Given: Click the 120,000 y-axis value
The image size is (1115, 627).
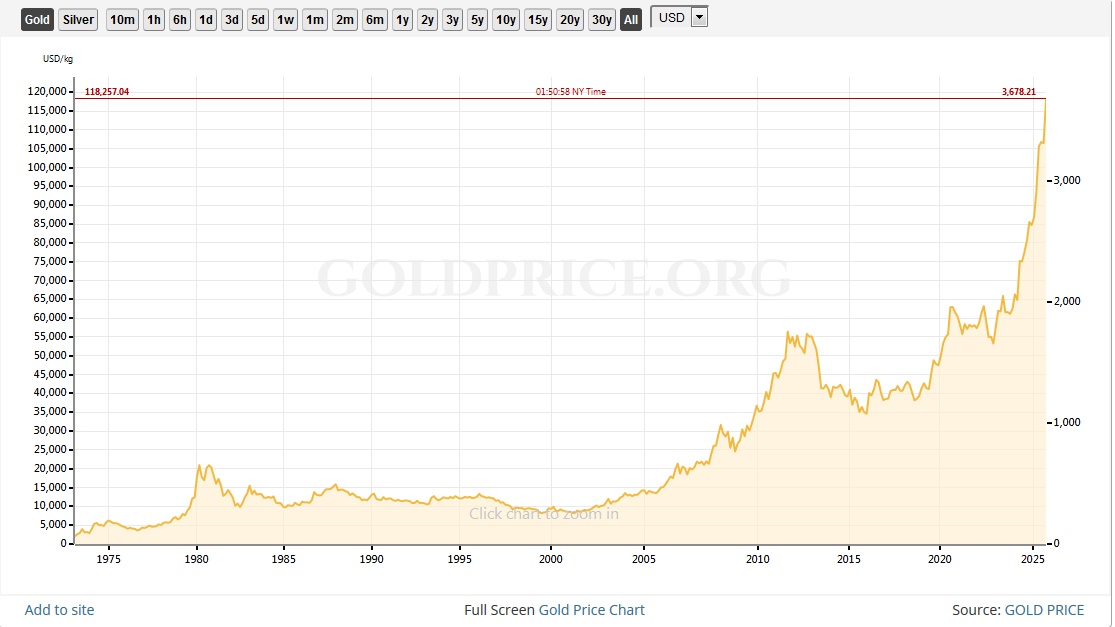Looking at the screenshot, I should (x=47, y=91).
